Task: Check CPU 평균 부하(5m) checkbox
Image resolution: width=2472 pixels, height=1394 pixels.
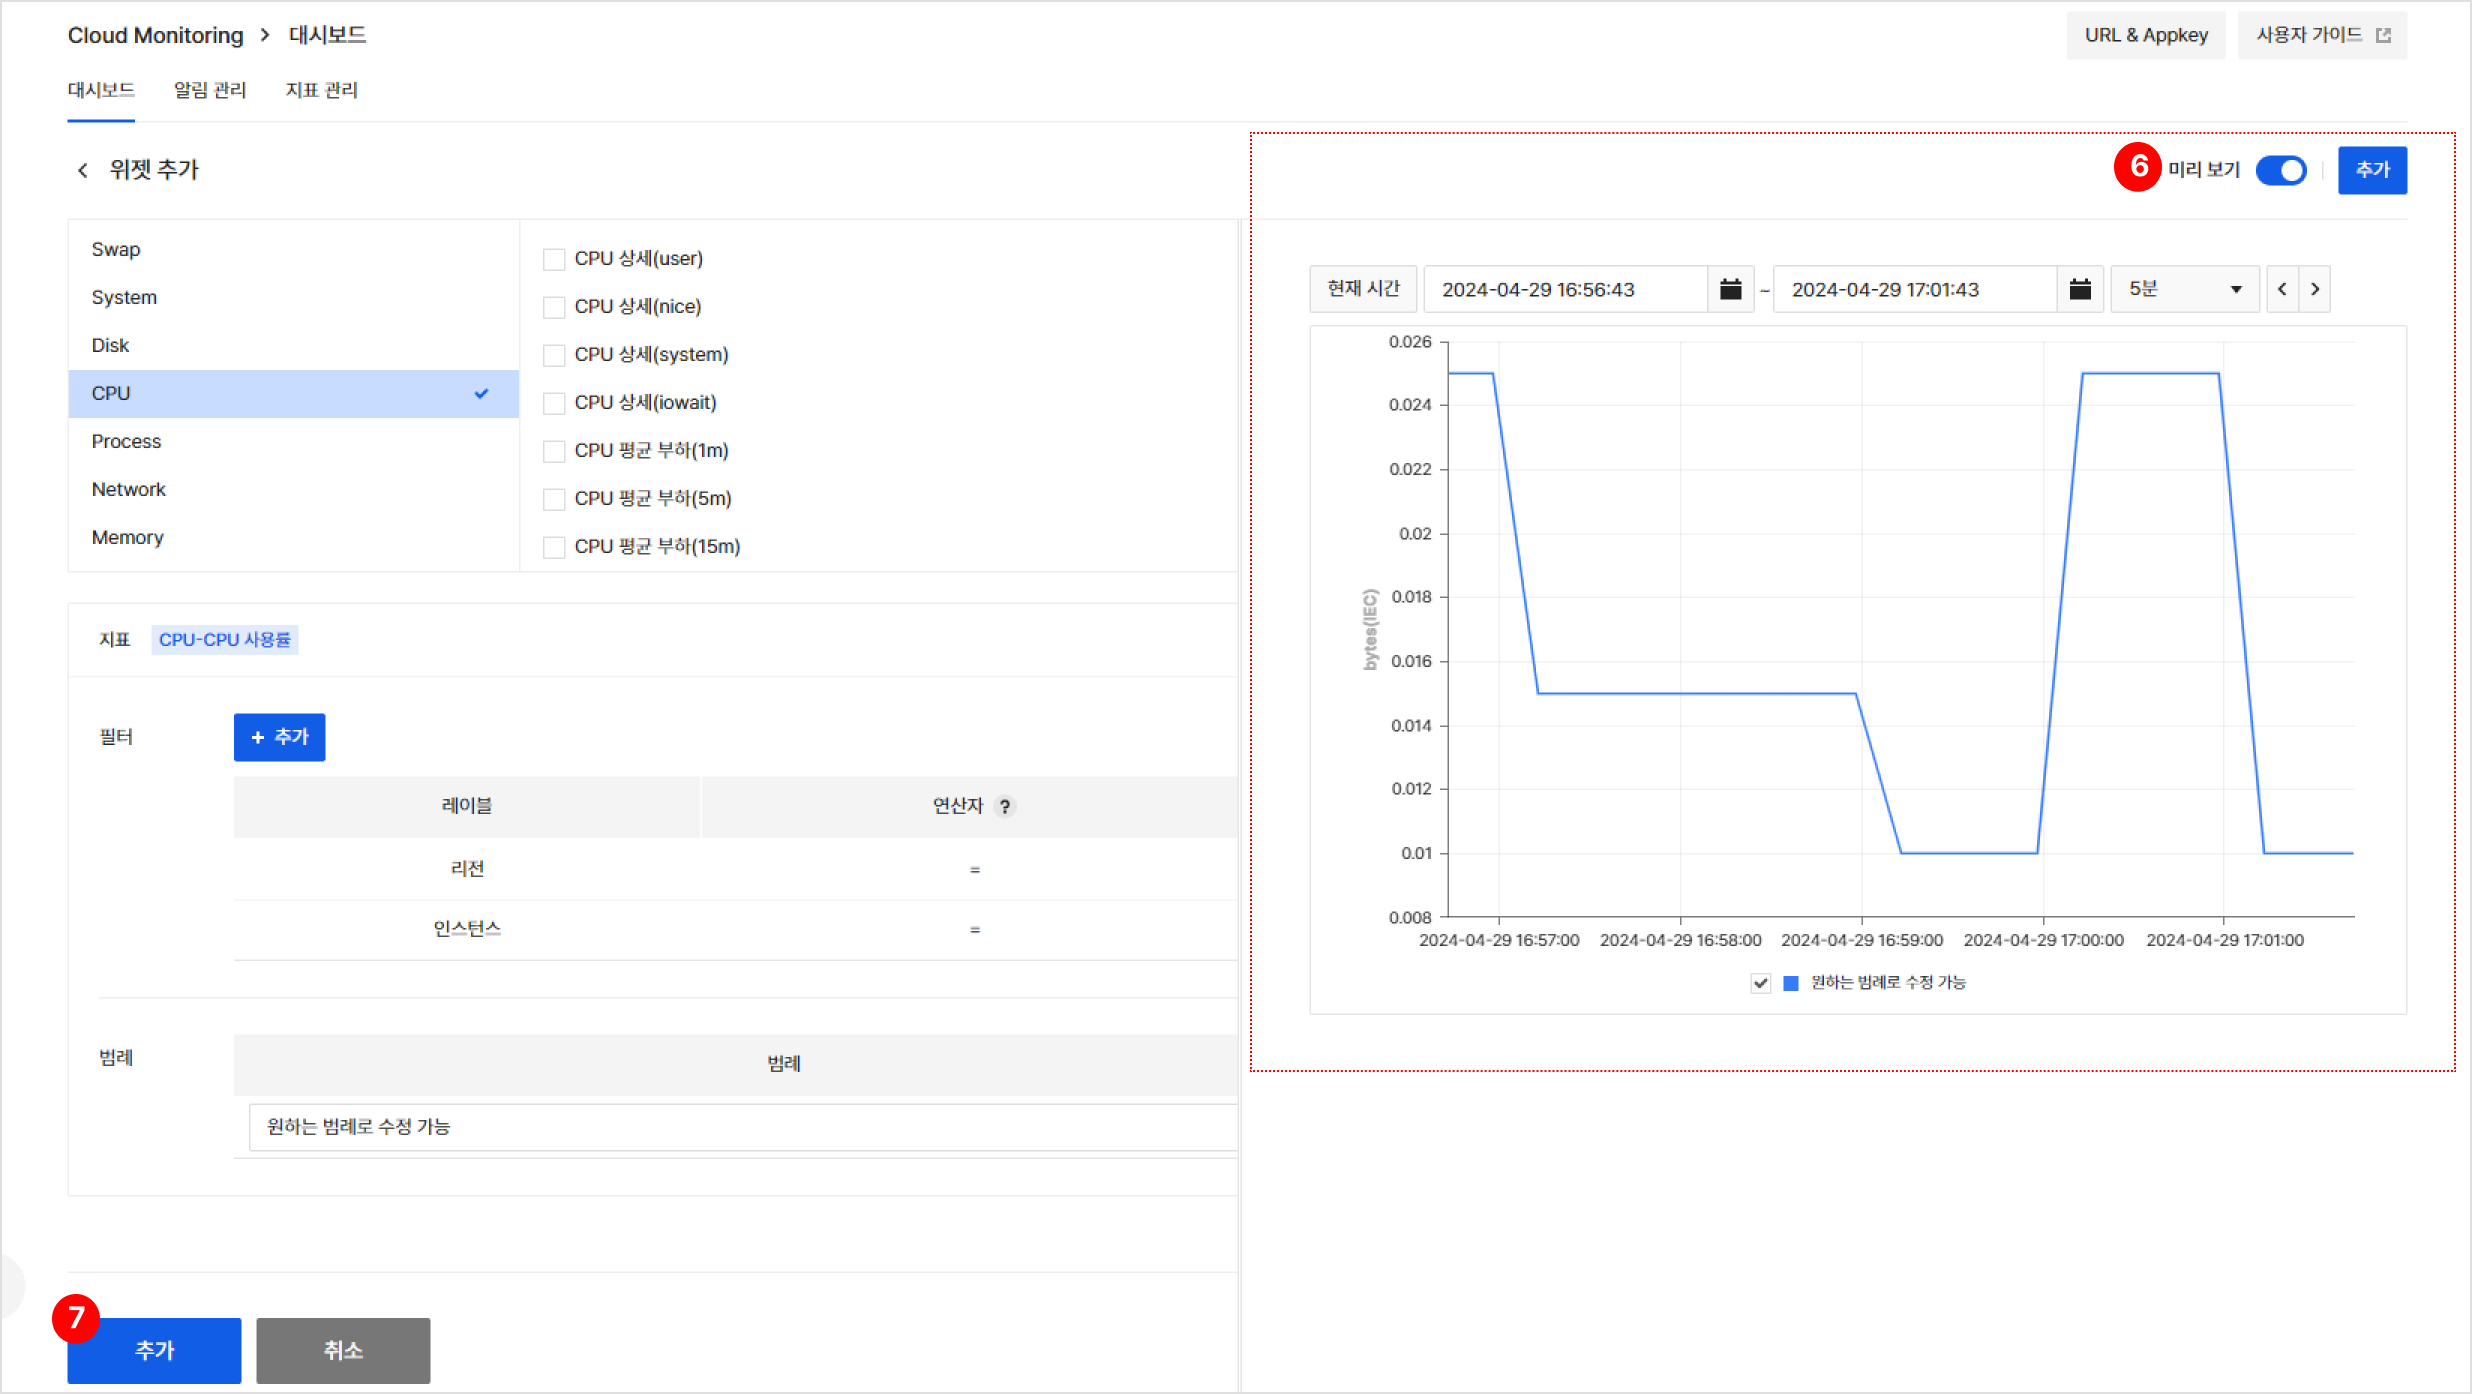Action: (554, 499)
